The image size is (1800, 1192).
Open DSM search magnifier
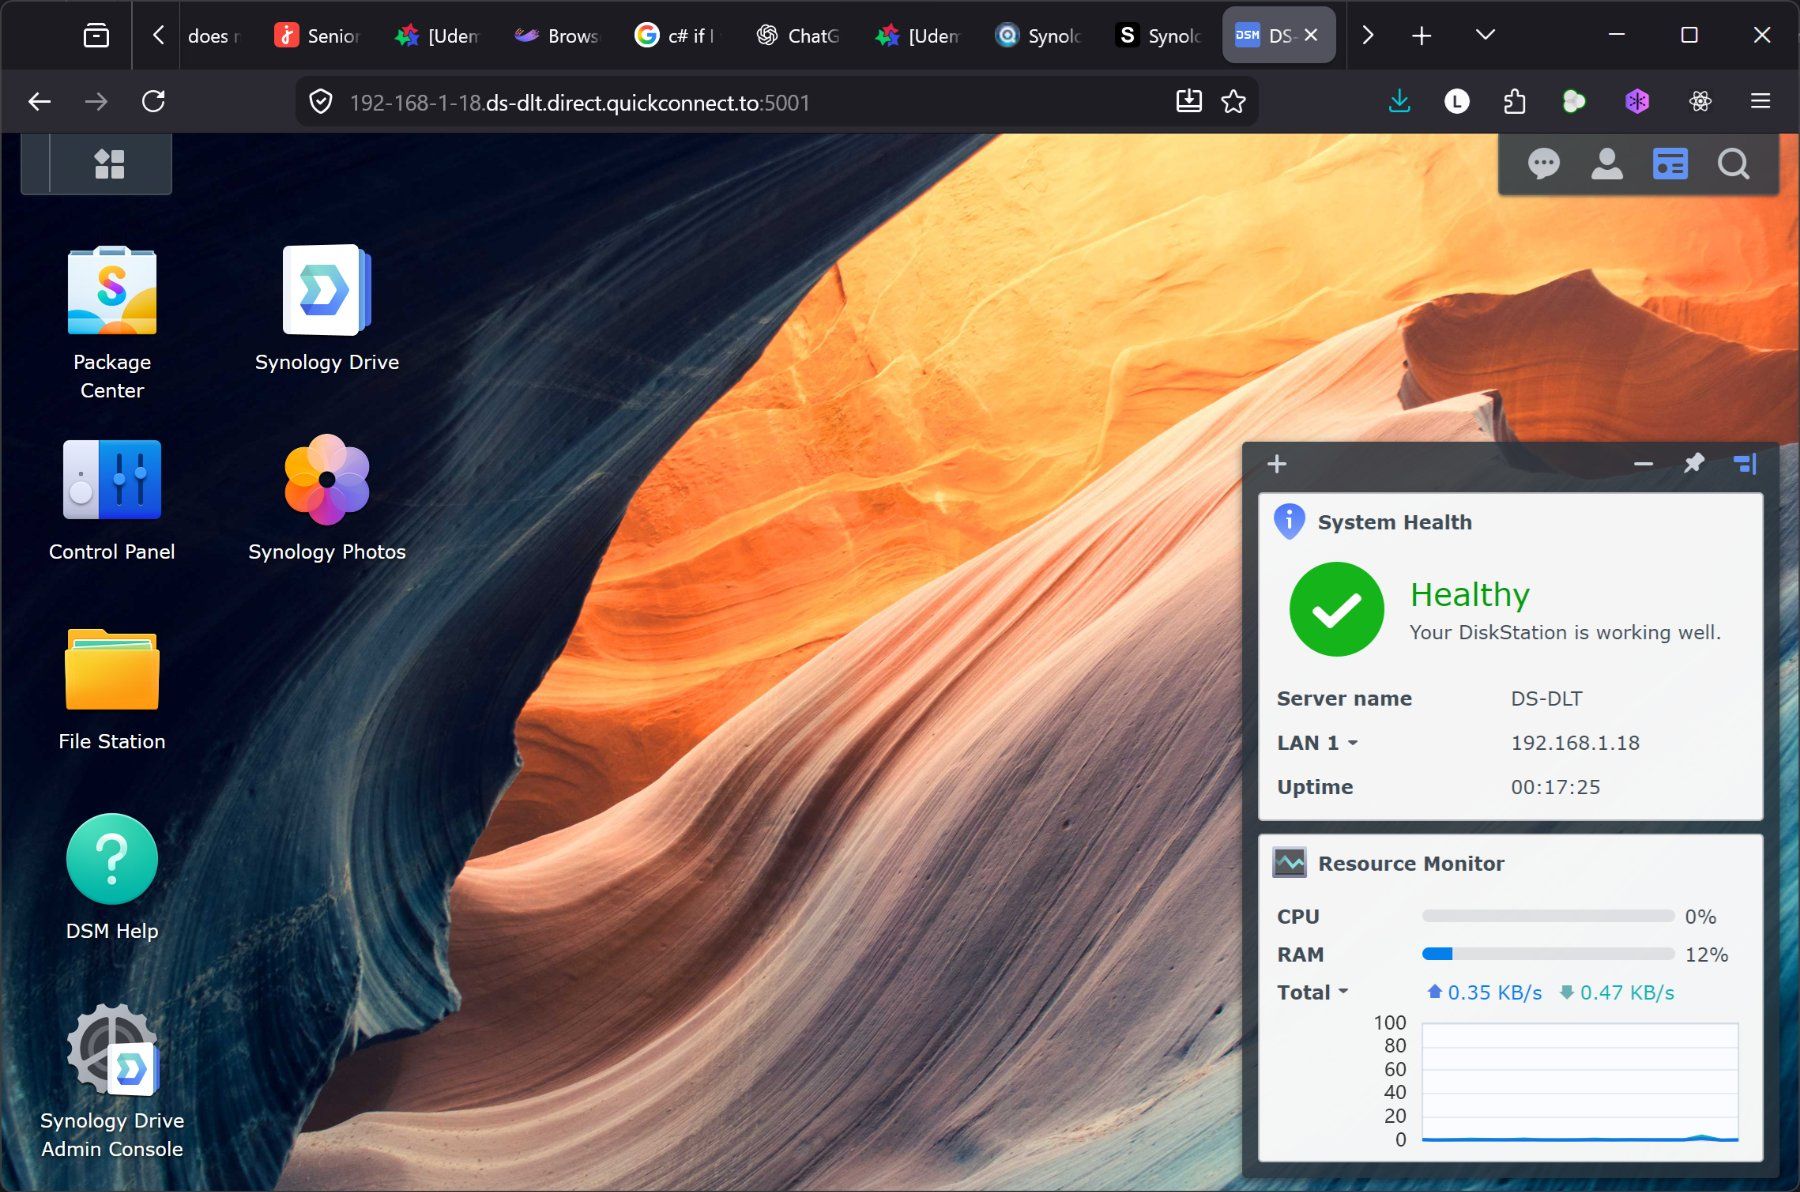[1733, 163]
